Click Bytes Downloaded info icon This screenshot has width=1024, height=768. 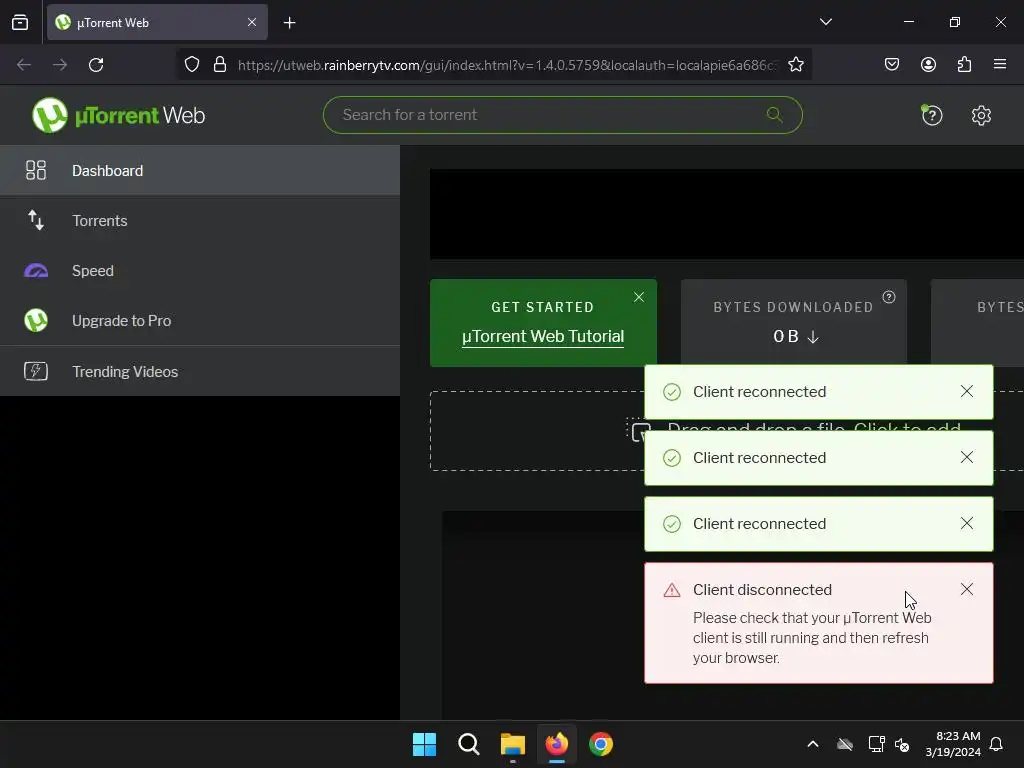click(x=889, y=297)
